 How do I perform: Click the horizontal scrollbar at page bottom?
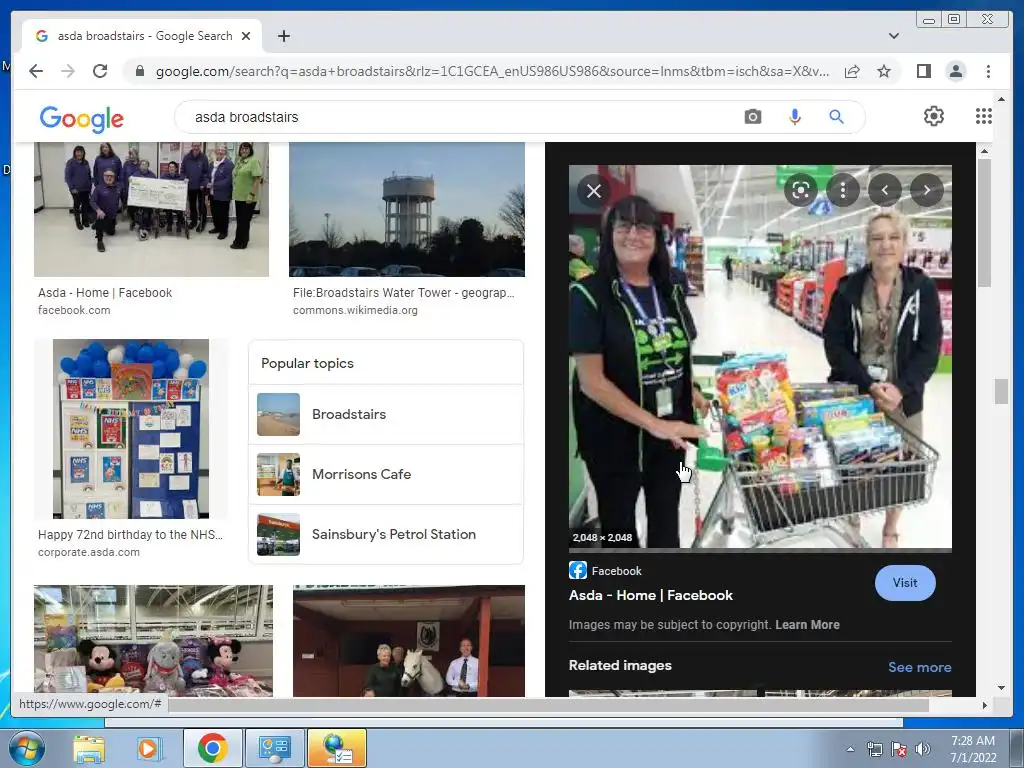pyautogui.click(x=549, y=705)
